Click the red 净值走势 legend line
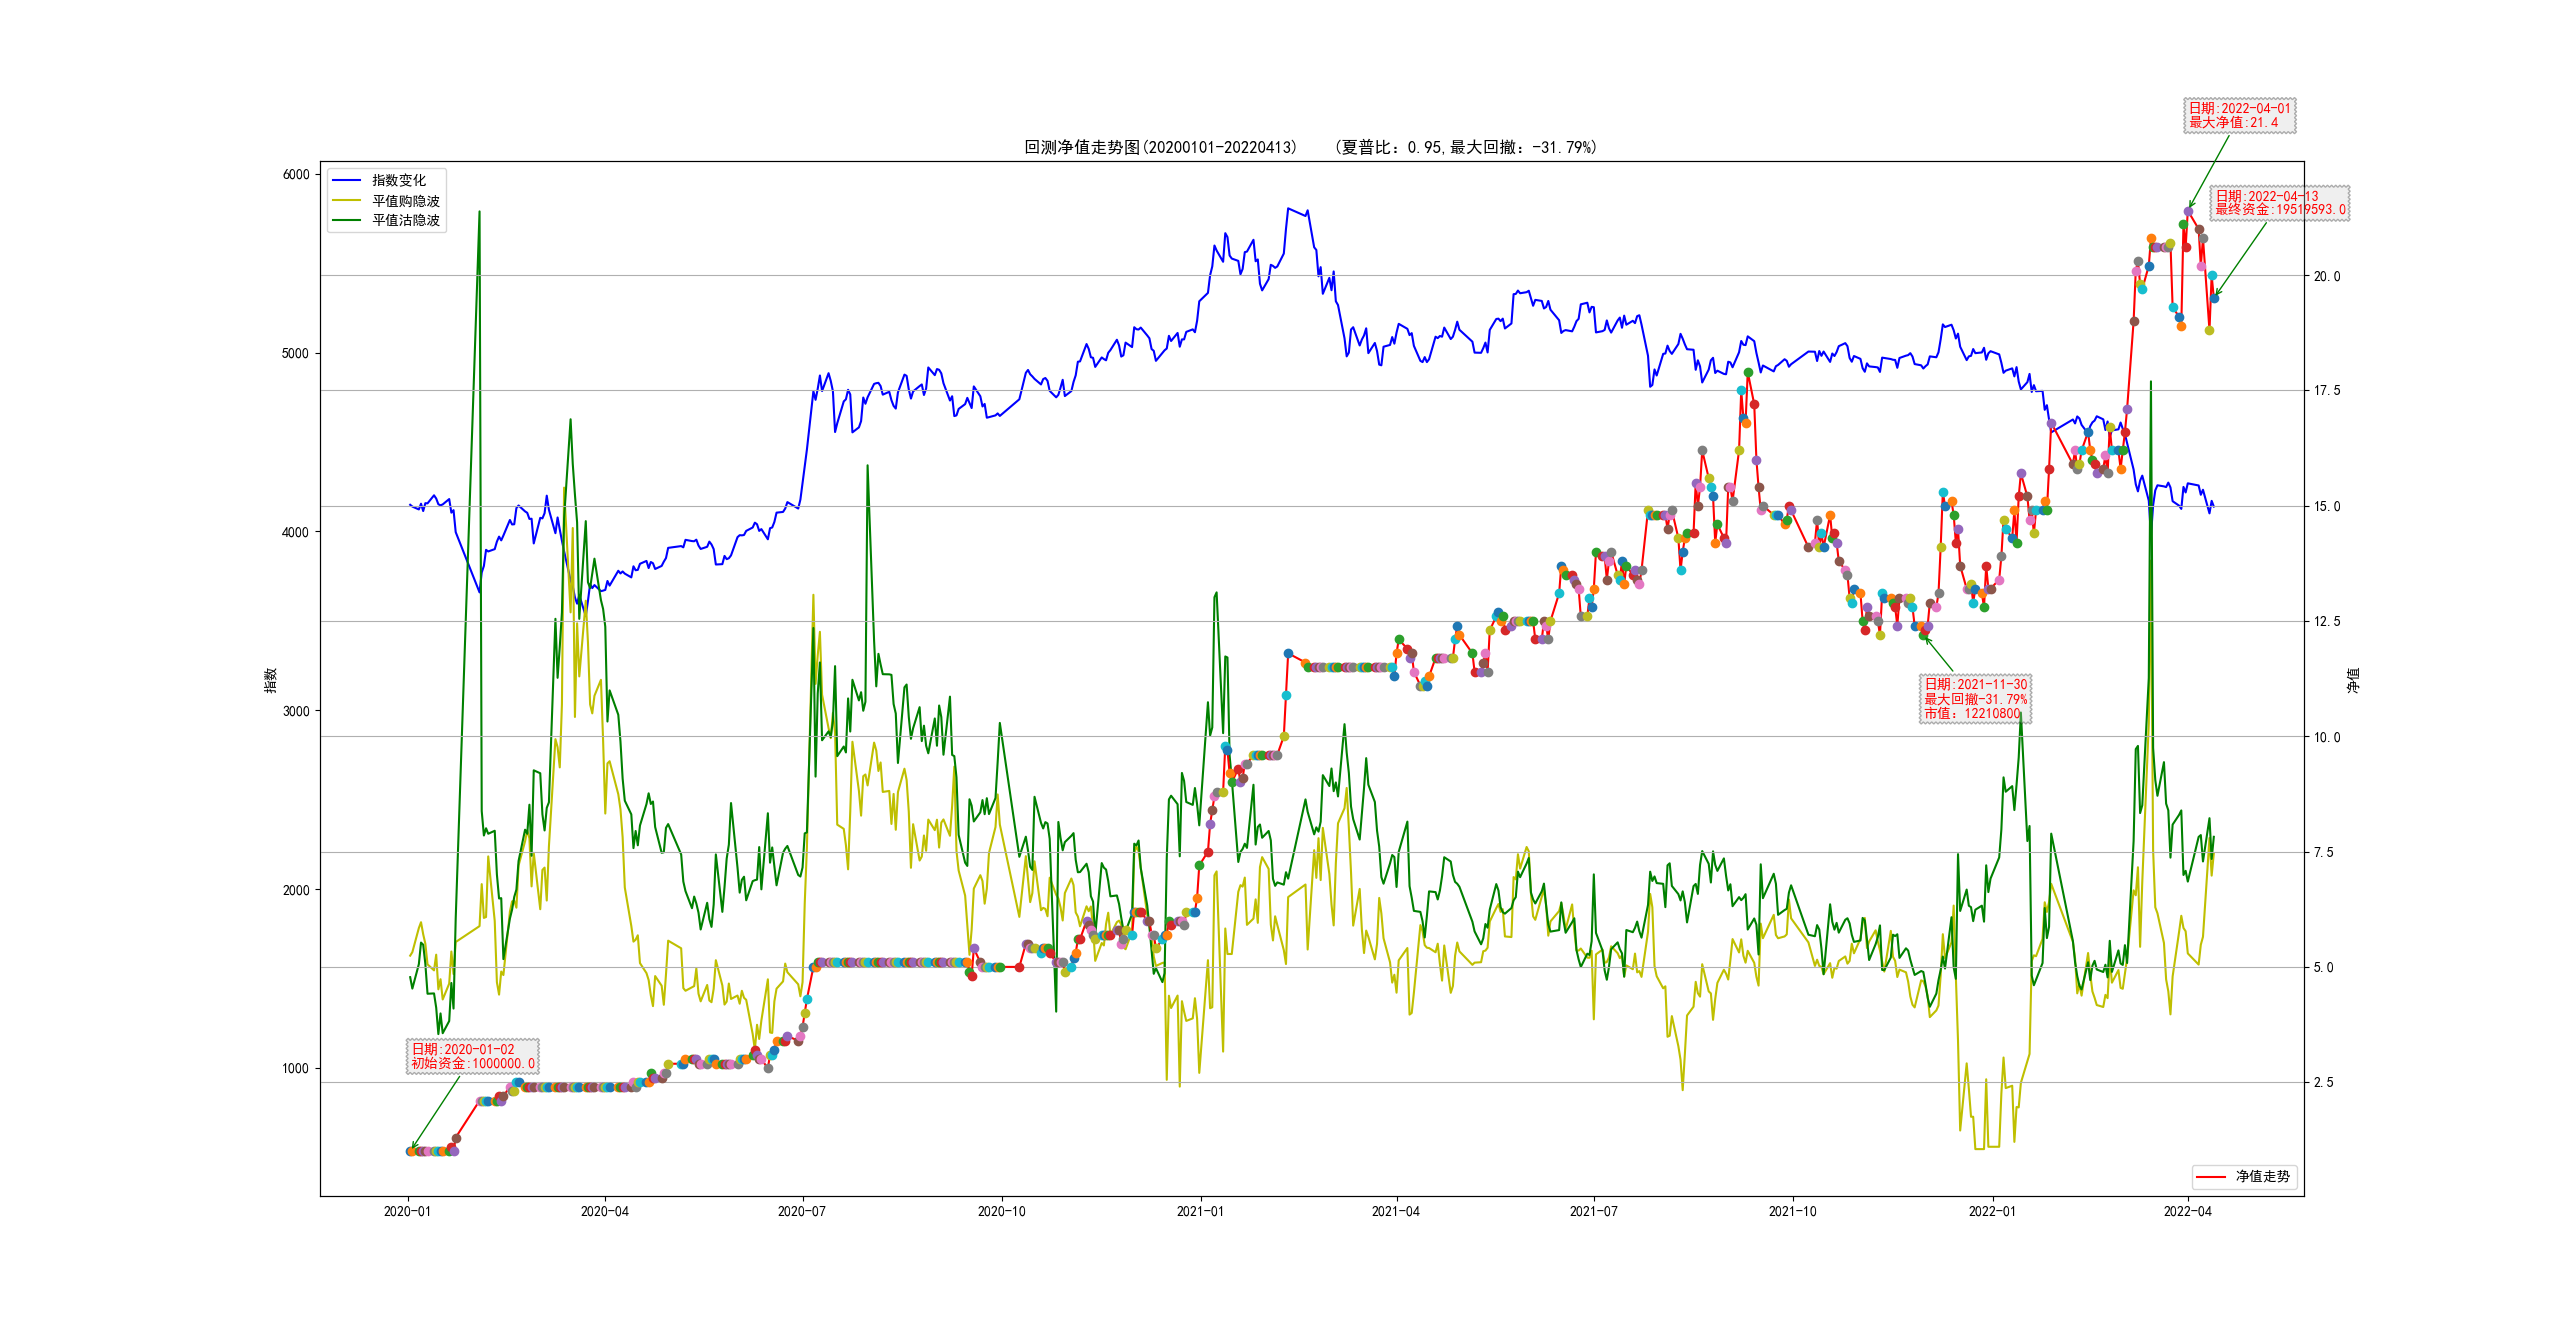The image size is (2560, 1344). click(x=2210, y=1177)
